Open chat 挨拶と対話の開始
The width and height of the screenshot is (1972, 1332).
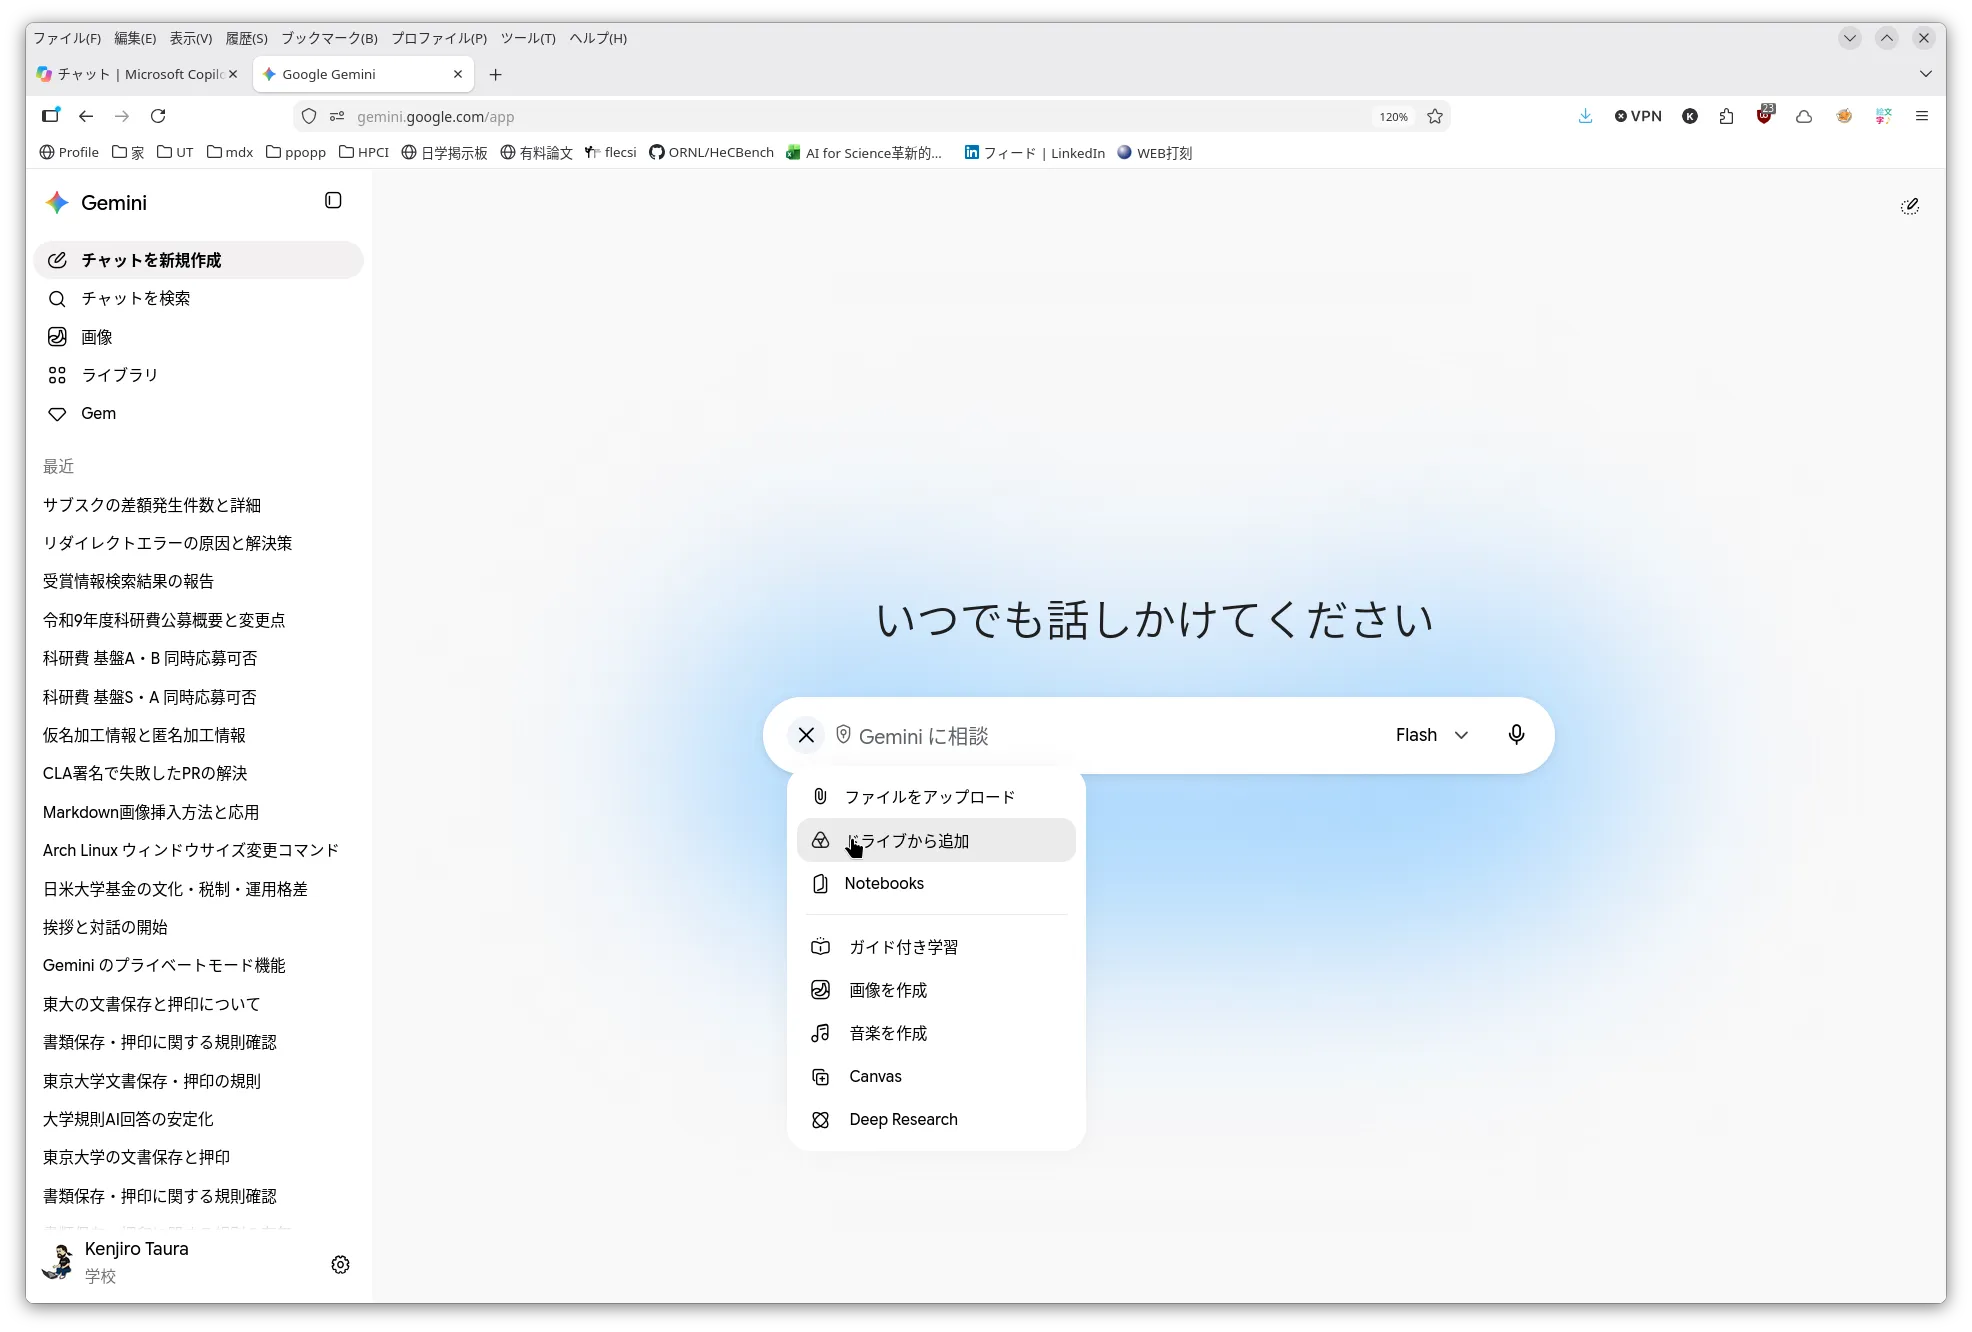pos(105,927)
